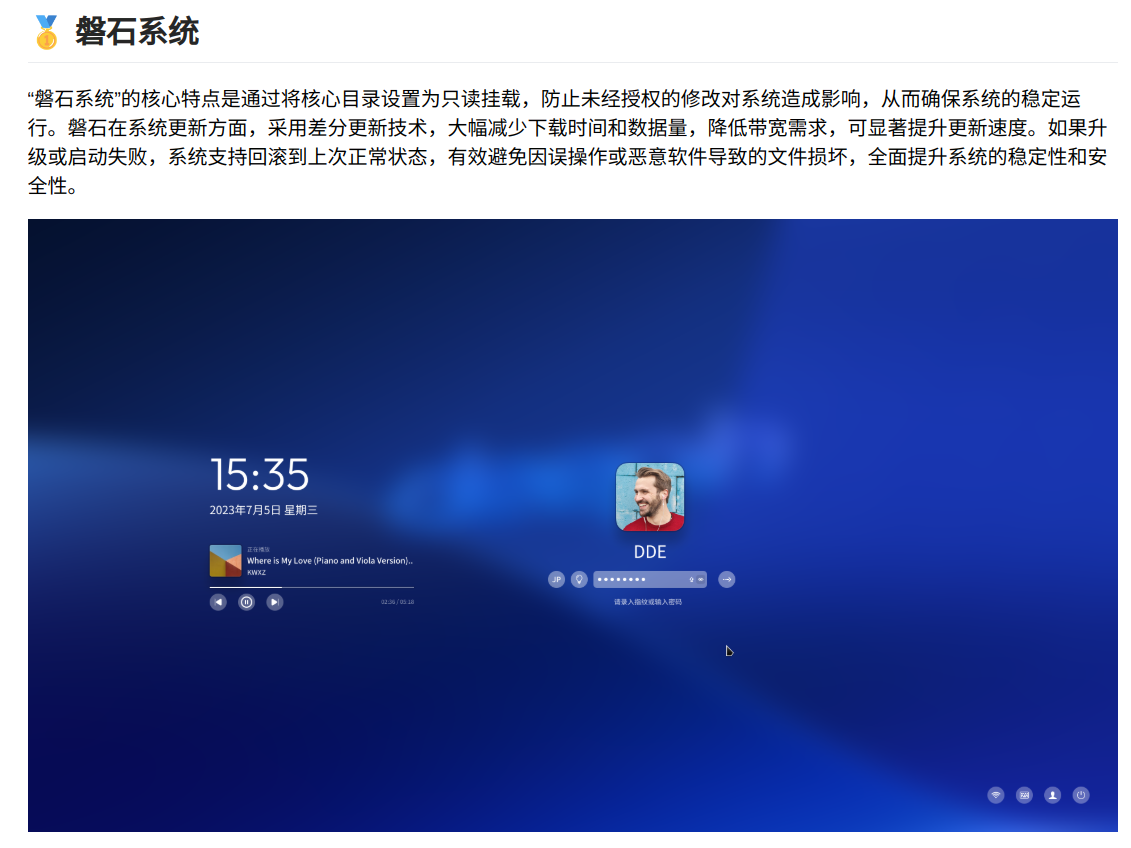Viewport: 1131px width, 848px height.
Task: Pause the currently playing song
Action: click(x=247, y=602)
